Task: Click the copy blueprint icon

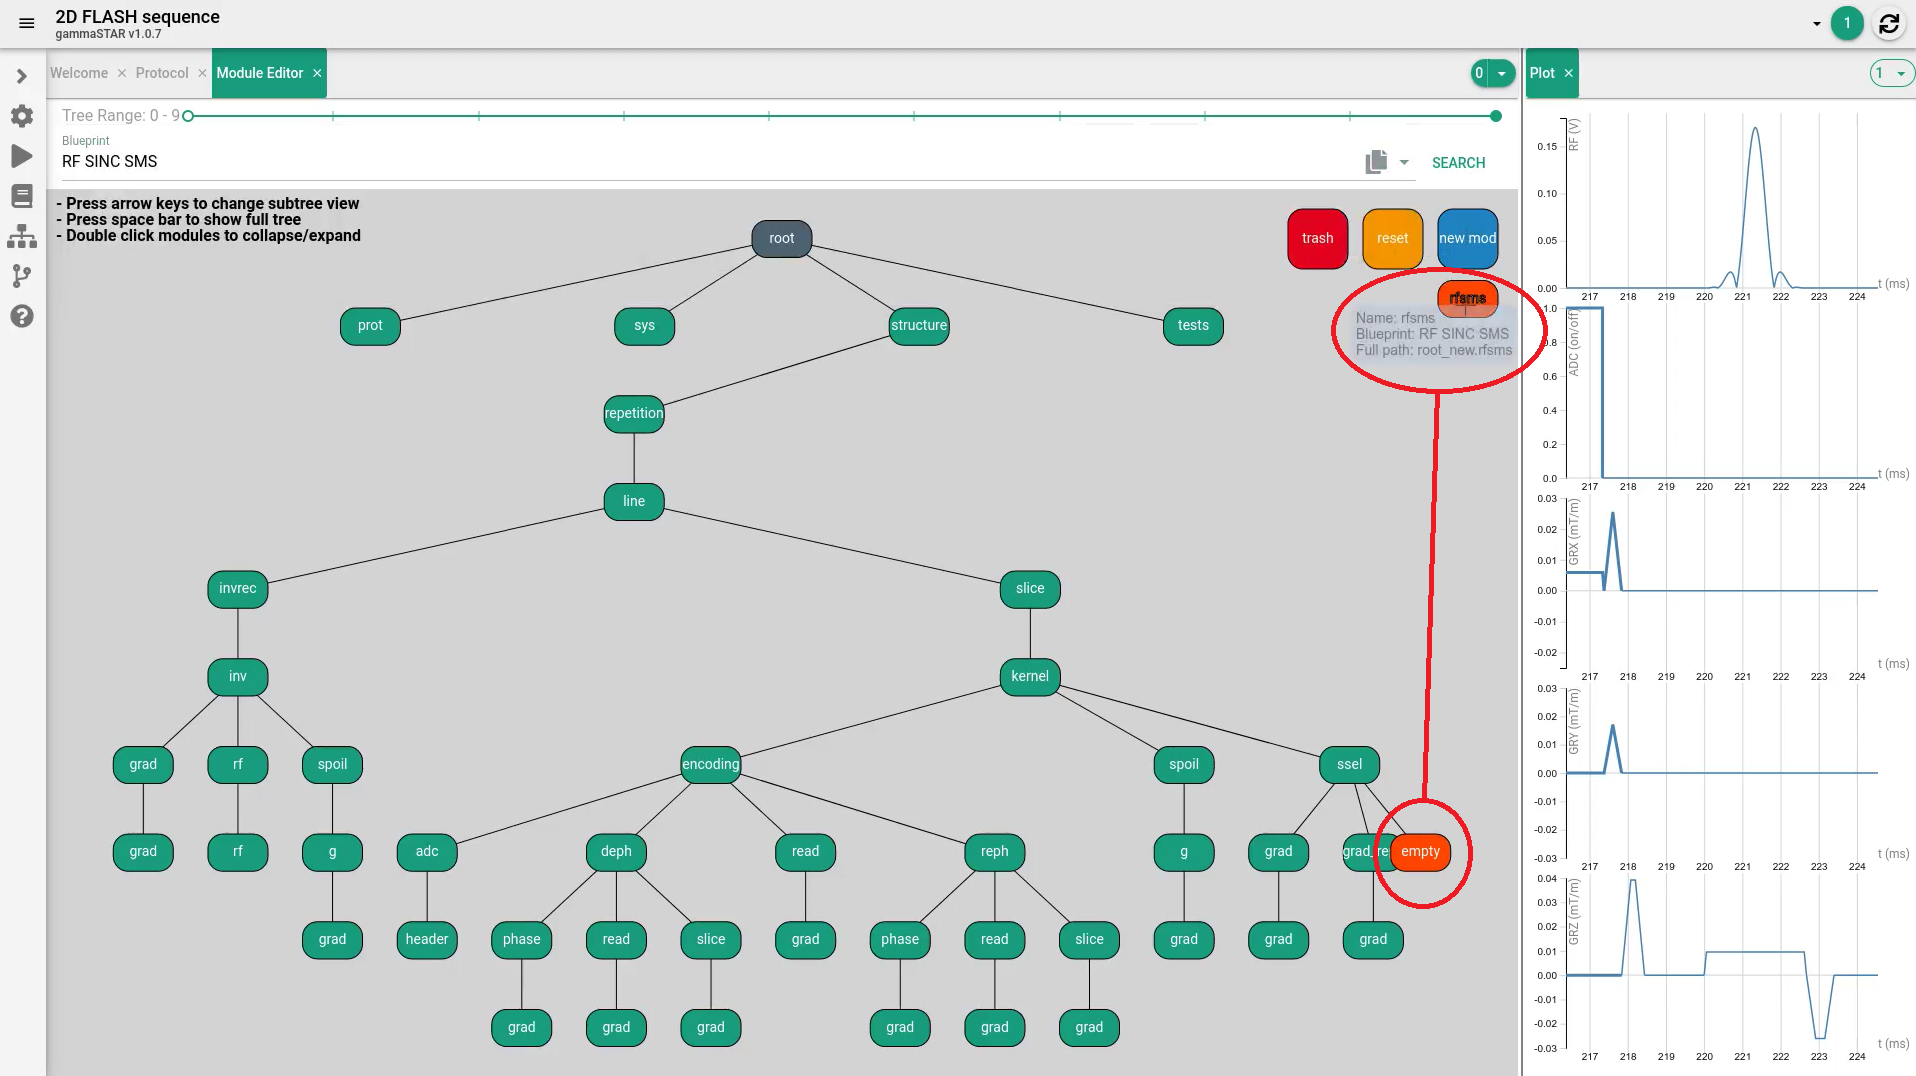Action: click(1376, 162)
